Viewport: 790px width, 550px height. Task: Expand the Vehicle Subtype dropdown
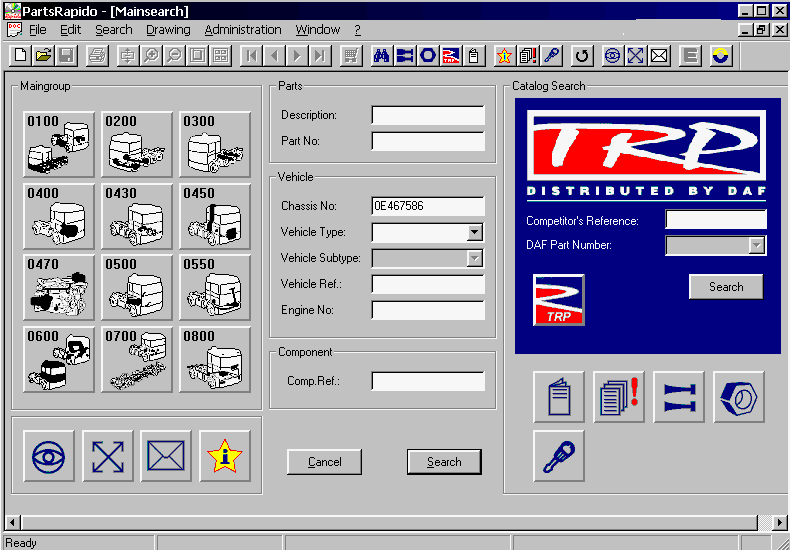click(x=474, y=258)
